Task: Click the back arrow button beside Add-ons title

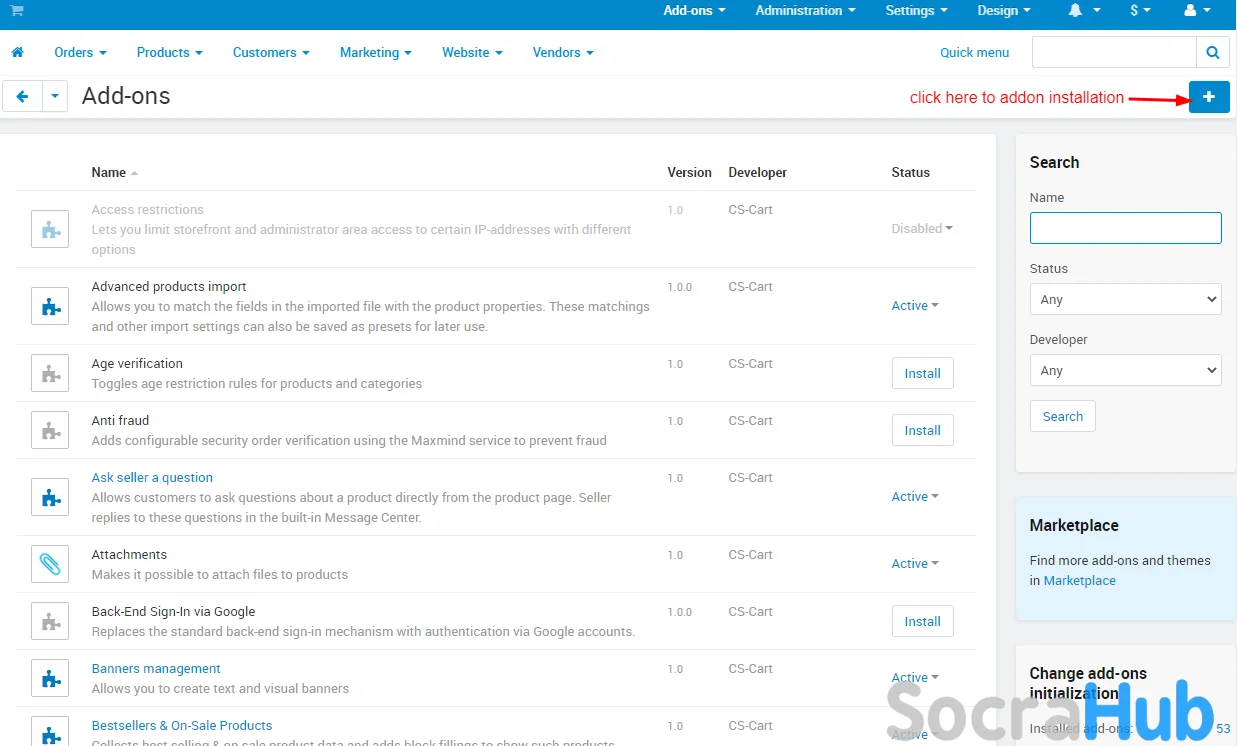Action: click(22, 97)
